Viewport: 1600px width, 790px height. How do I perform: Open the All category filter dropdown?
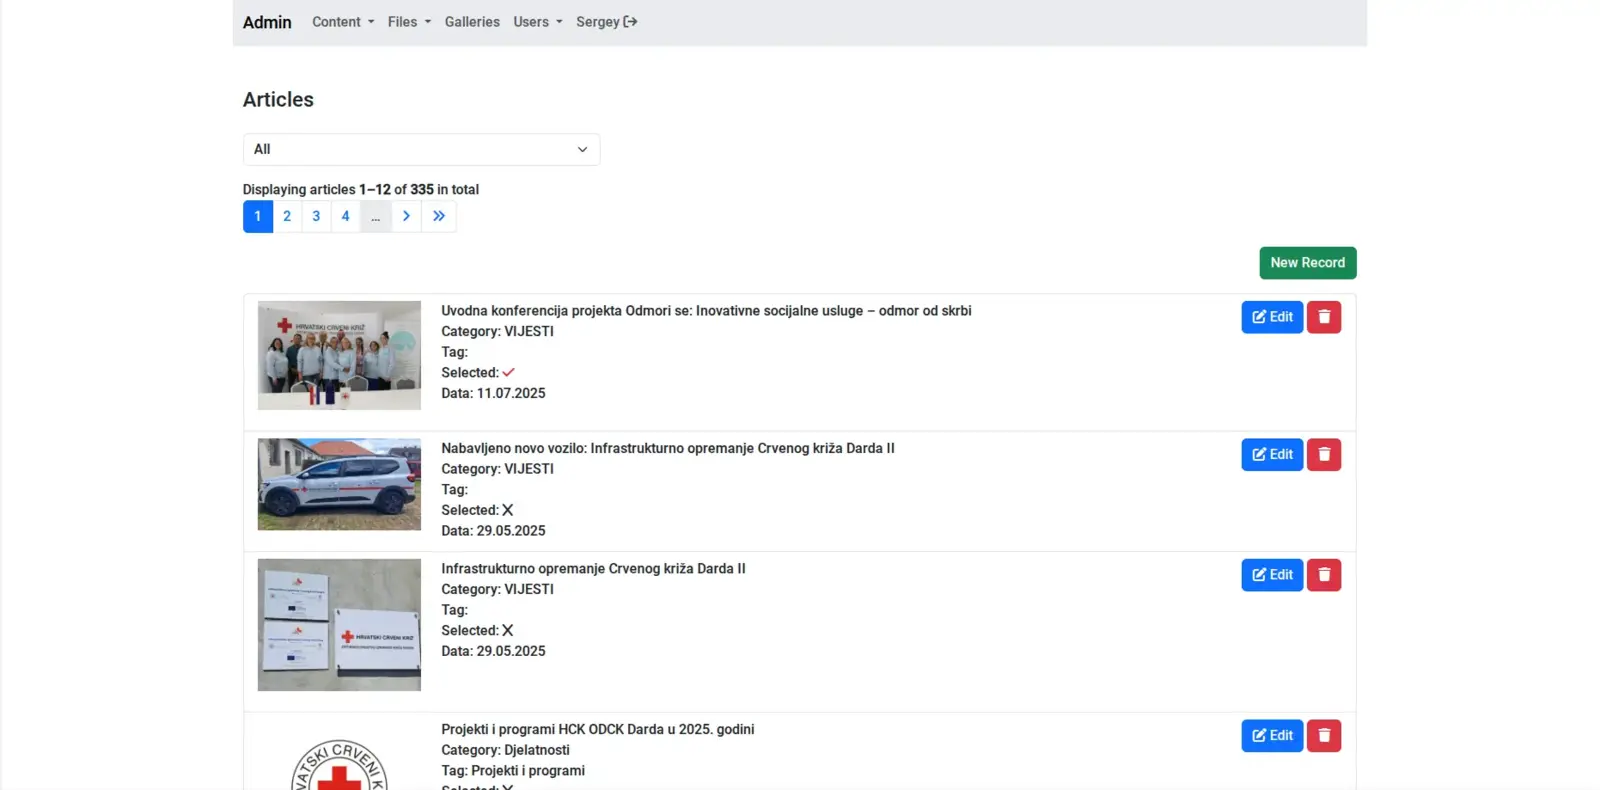click(421, 149)
